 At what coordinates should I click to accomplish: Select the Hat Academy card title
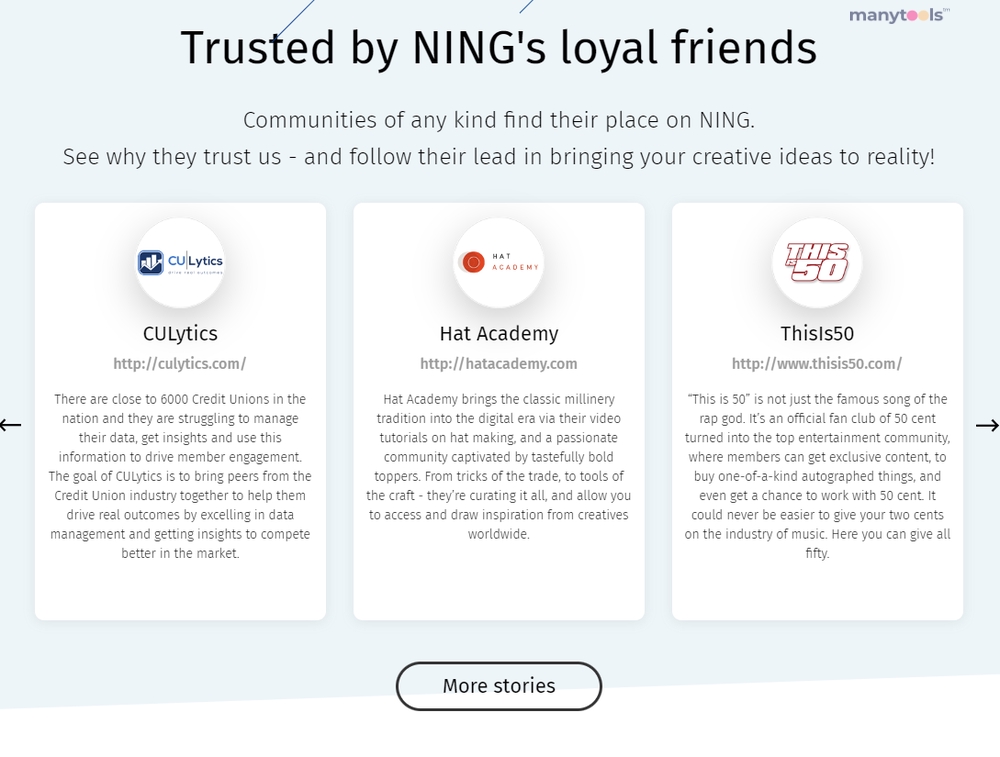click(x=499, y=334)
